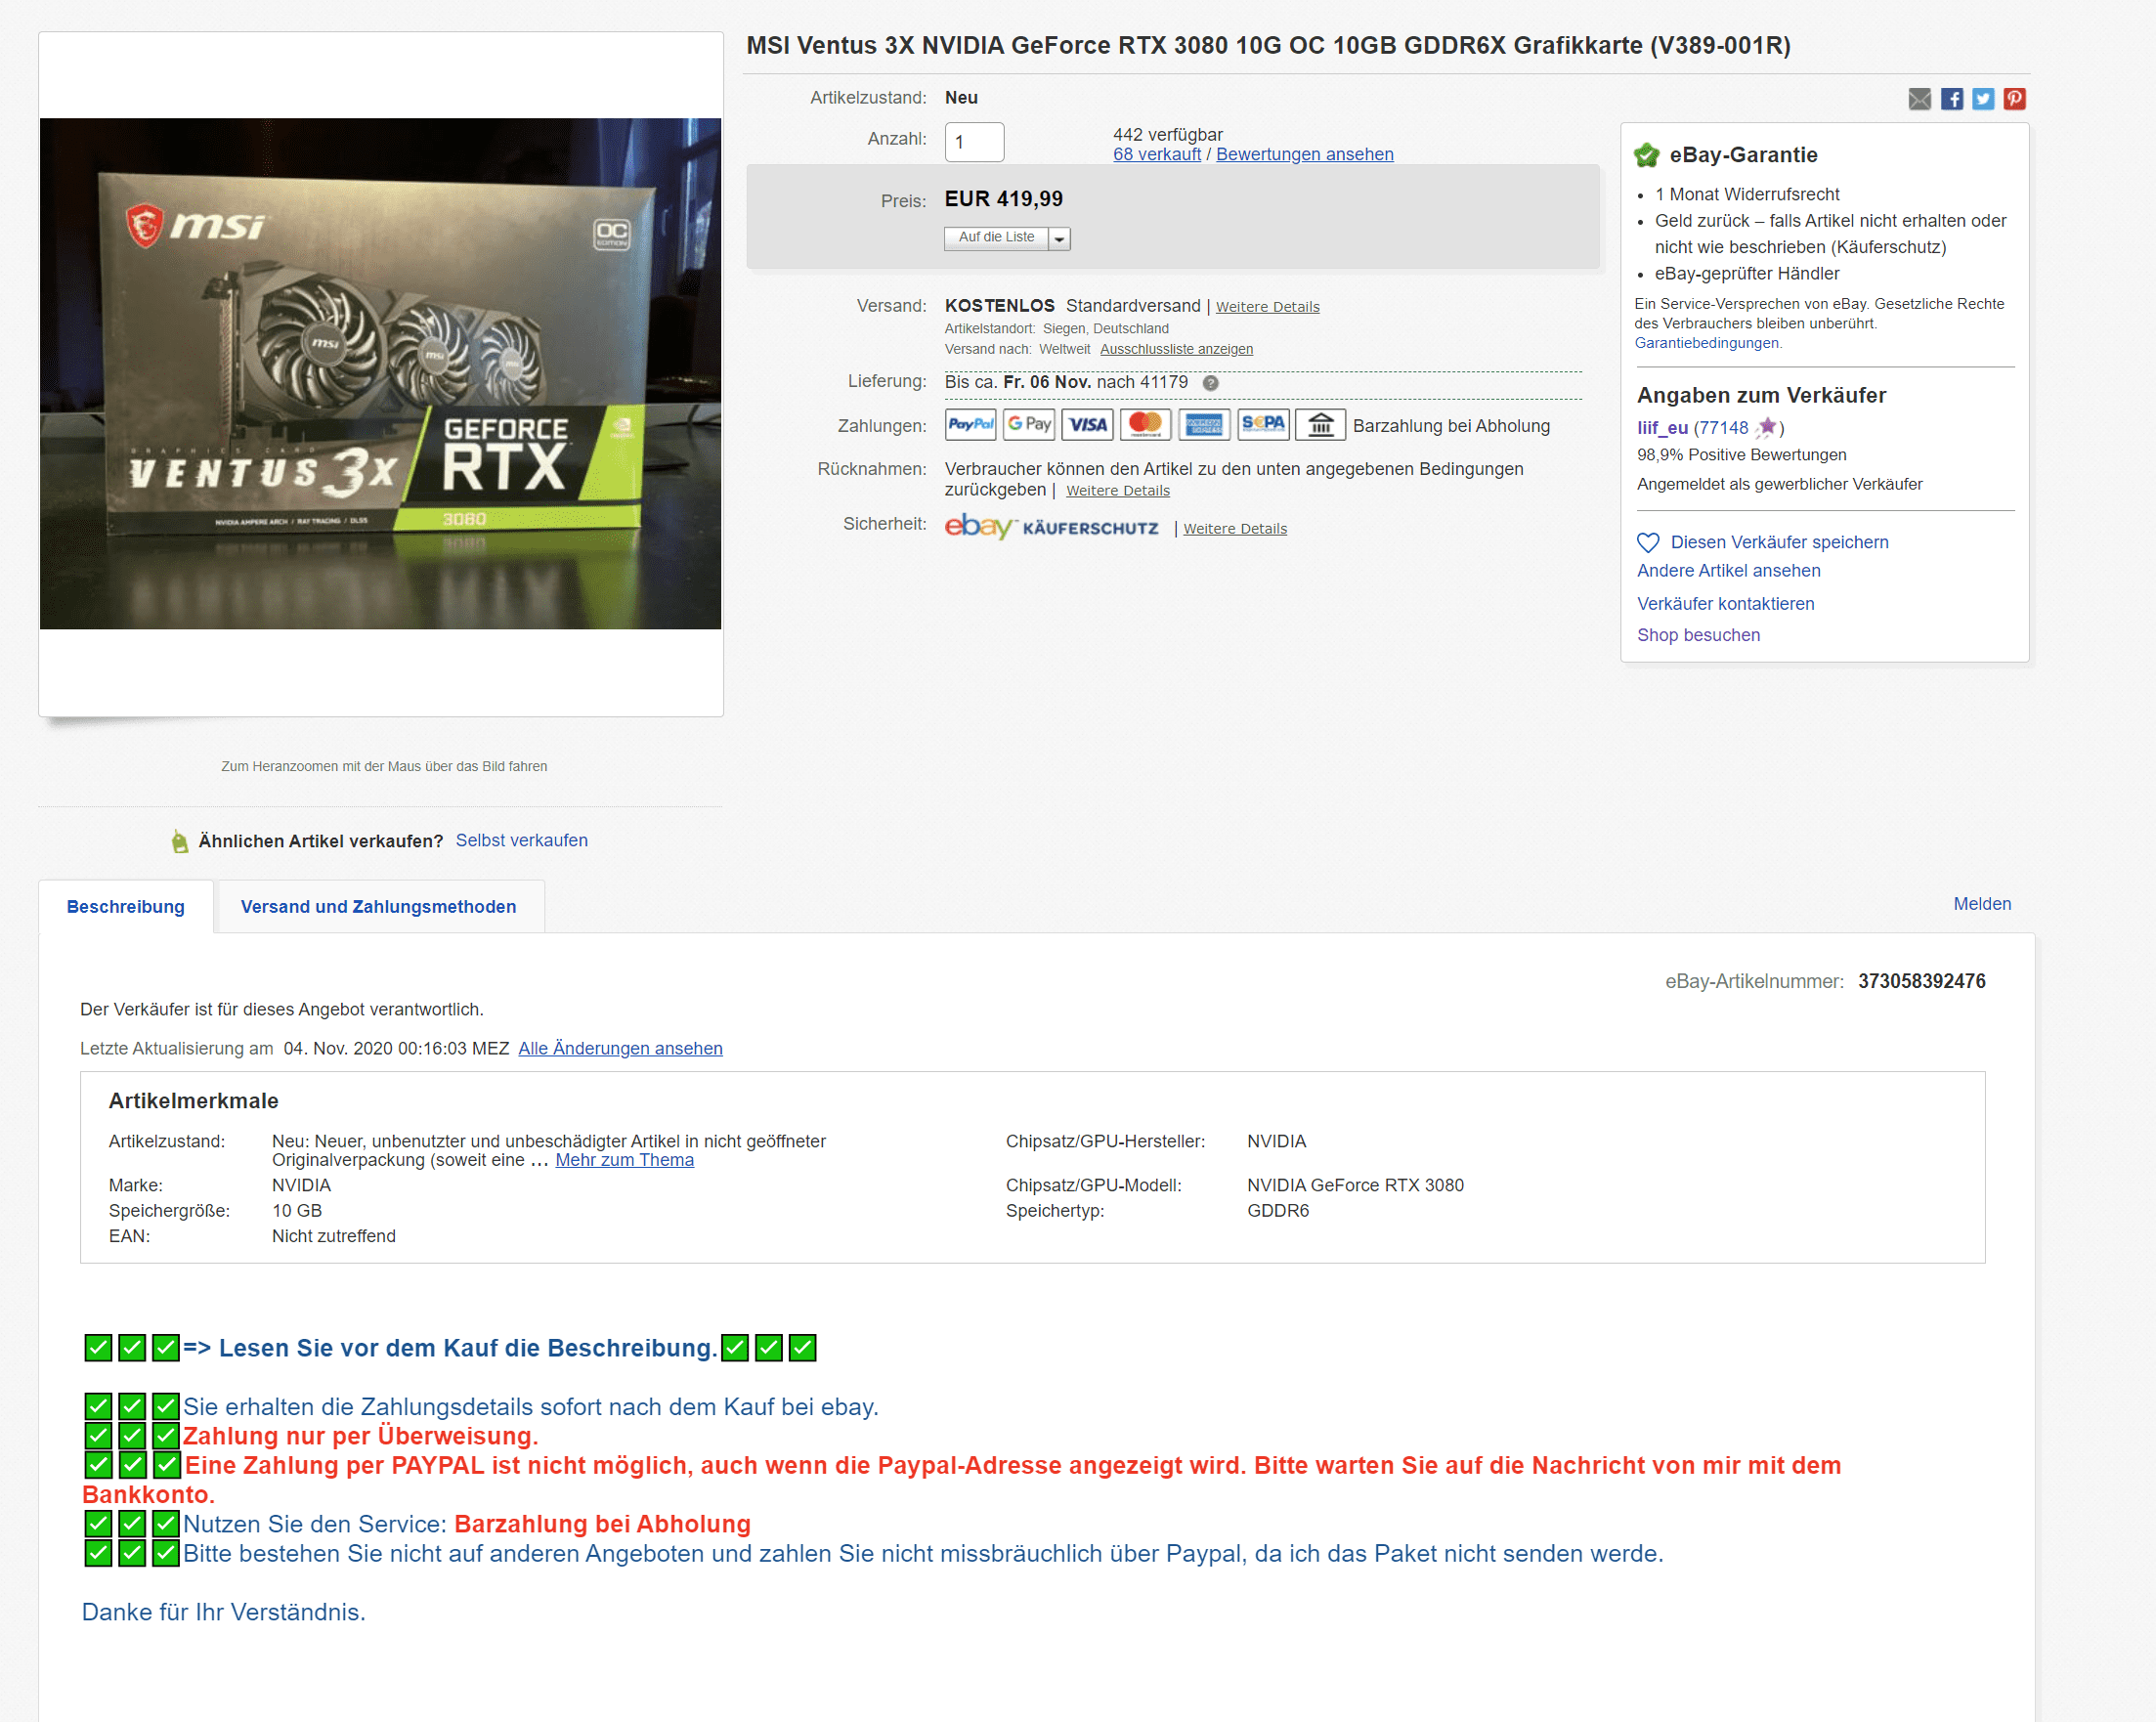The width and height of the screenshot is (2156, 1722).
Task: Share listing on Pinterest
Action: pos(2014,99)
